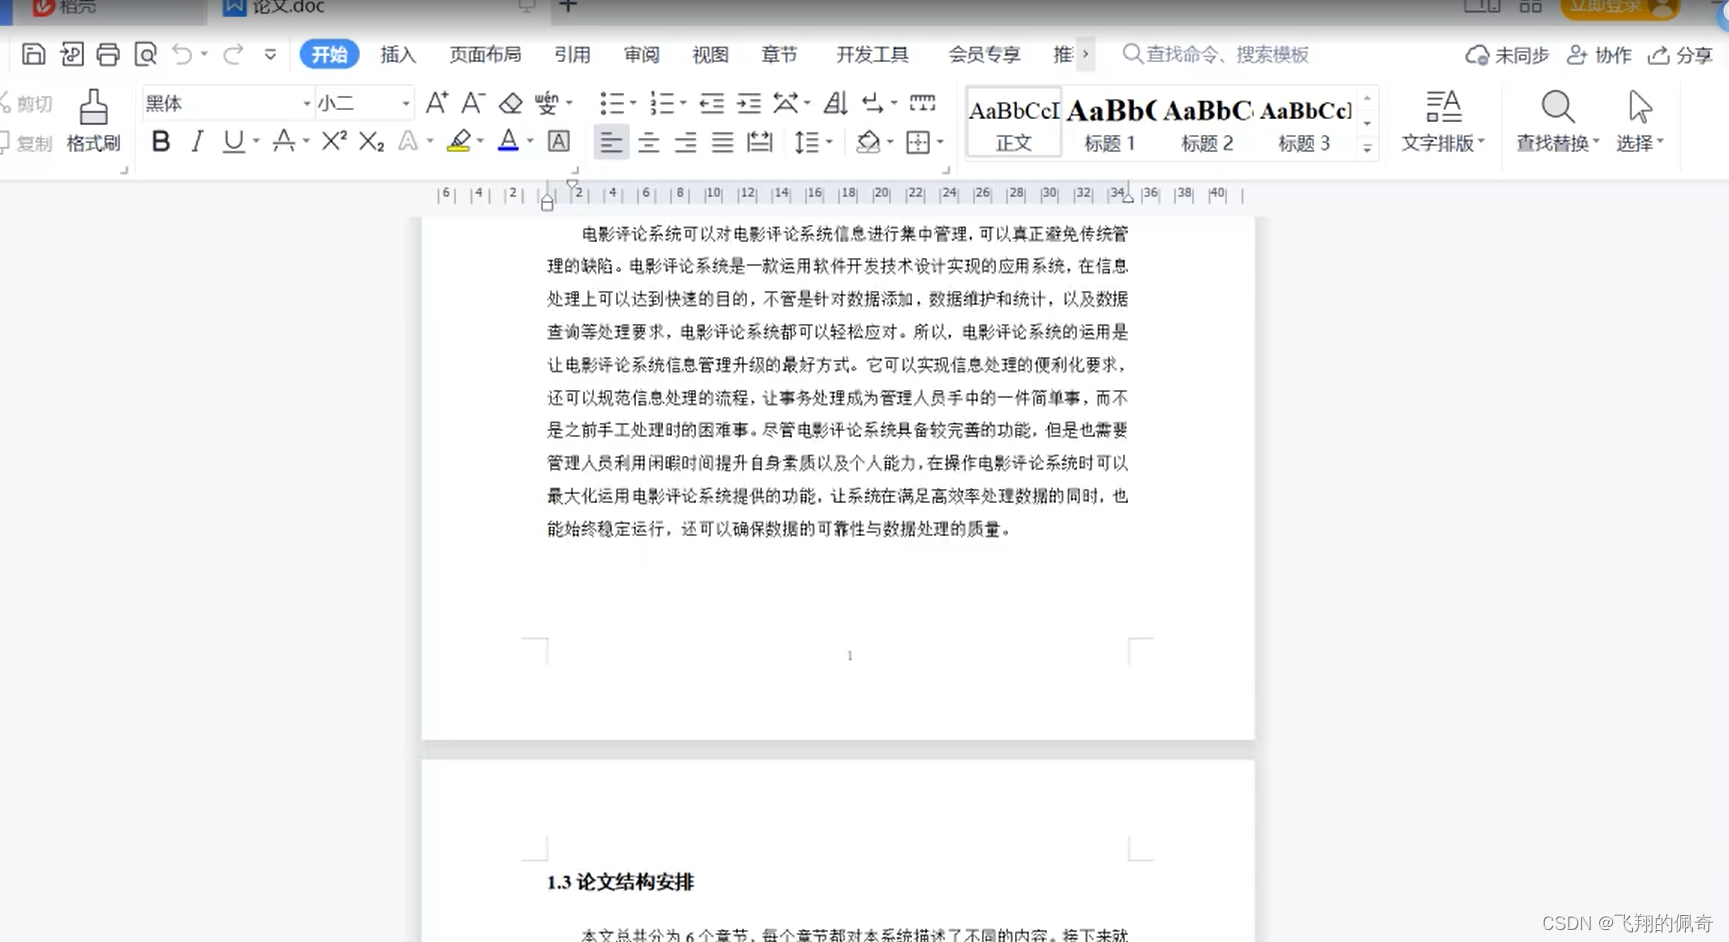Expand quick access toolbar customize arrow
This screenshot has height=942, width=1729.
tap(270, 54)
